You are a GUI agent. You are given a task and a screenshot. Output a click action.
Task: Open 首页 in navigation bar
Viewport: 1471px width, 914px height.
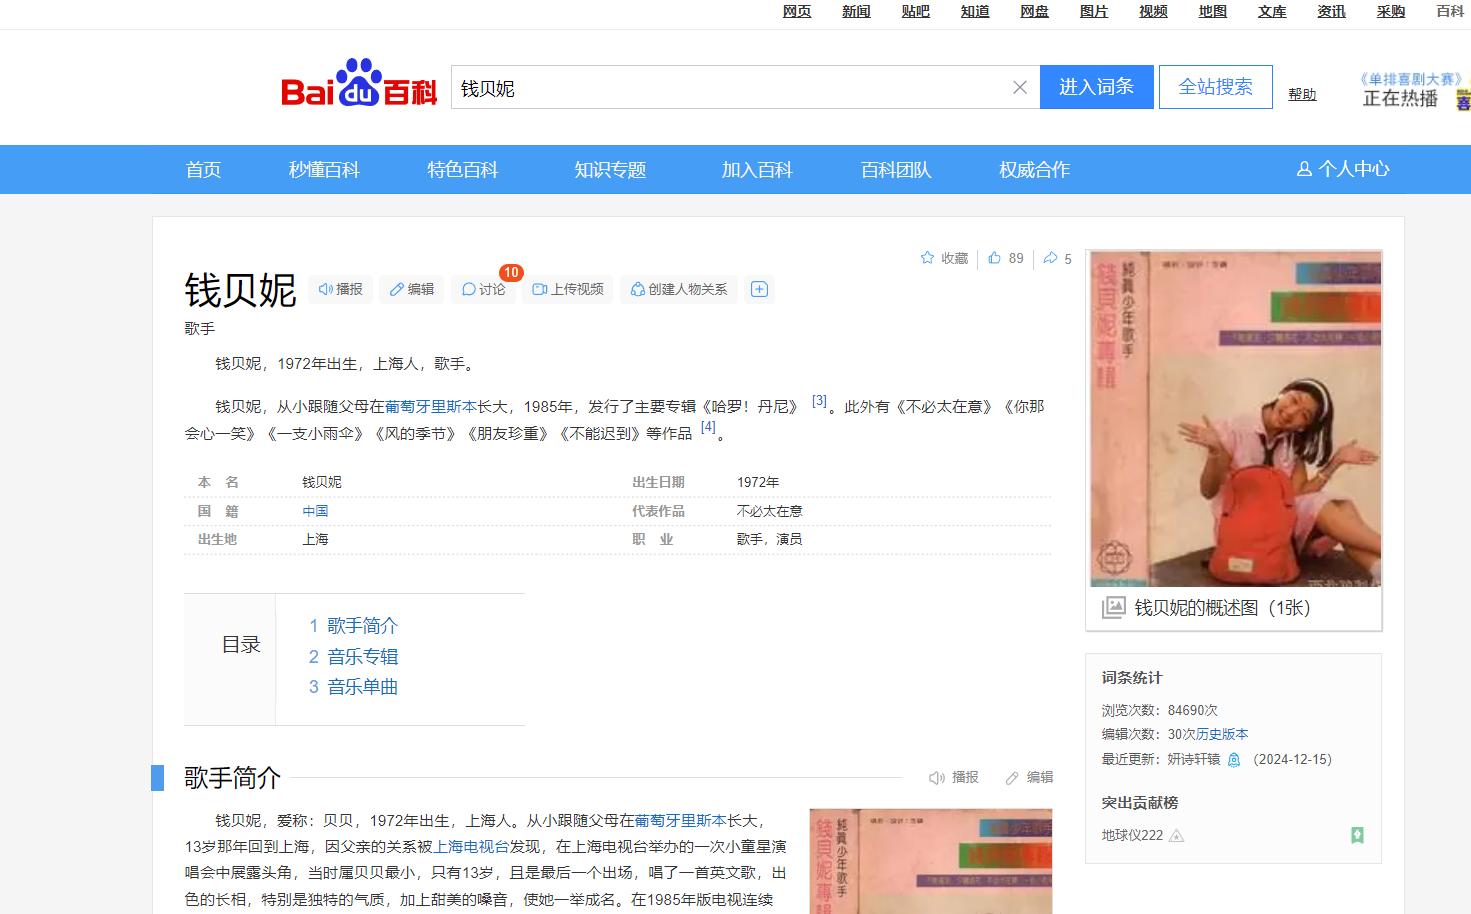pos(204,169)
